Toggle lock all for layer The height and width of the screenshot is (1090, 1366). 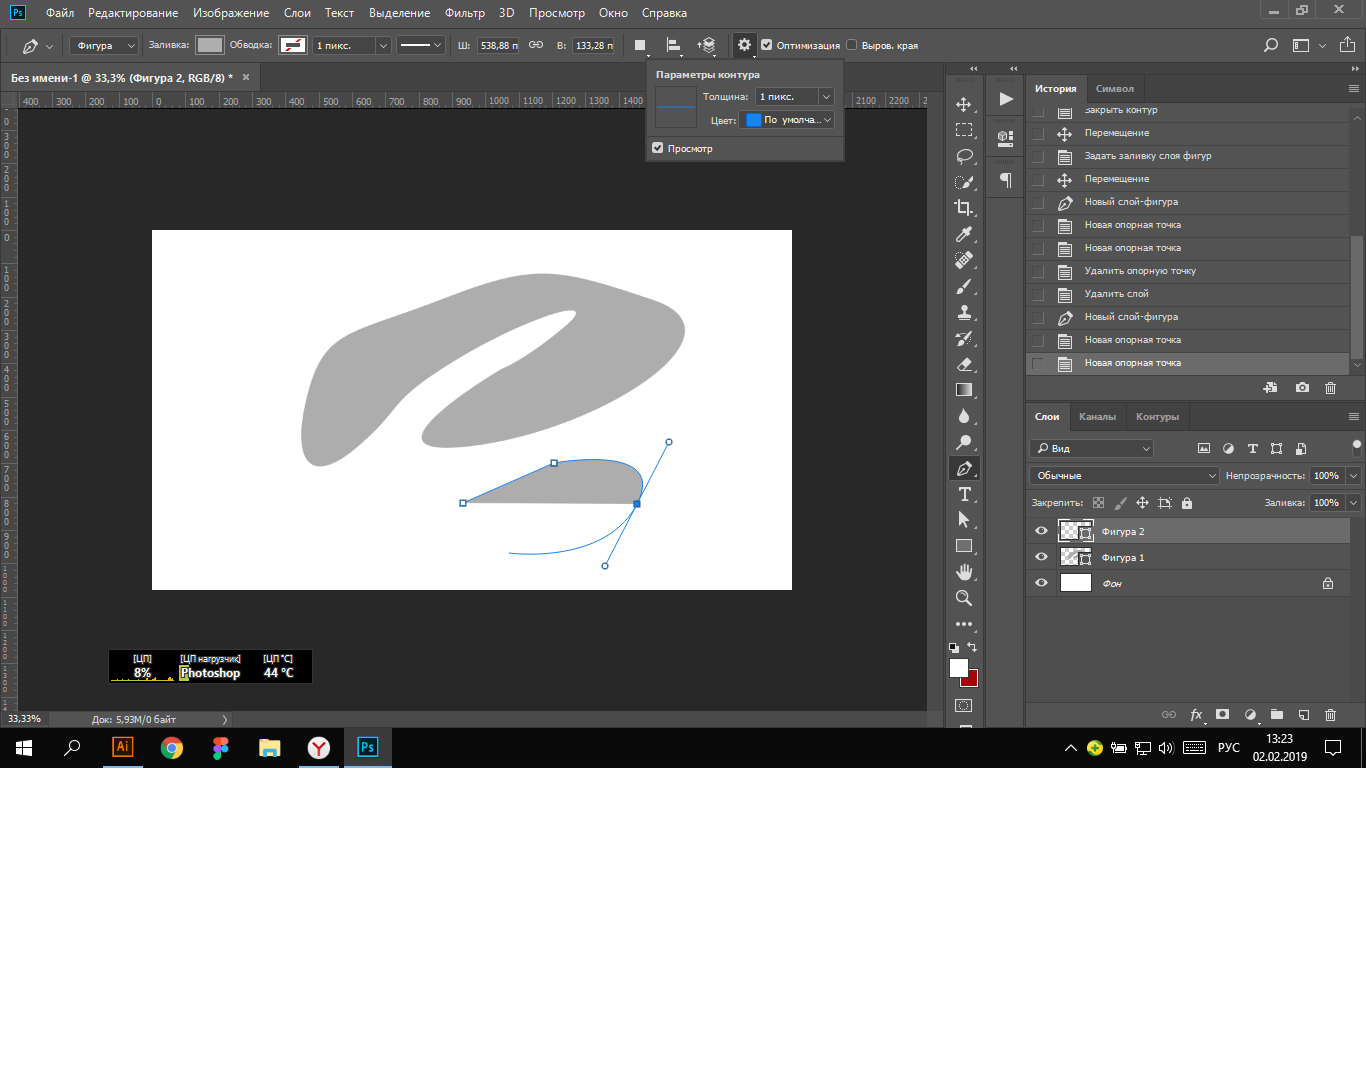(1187, 503)
